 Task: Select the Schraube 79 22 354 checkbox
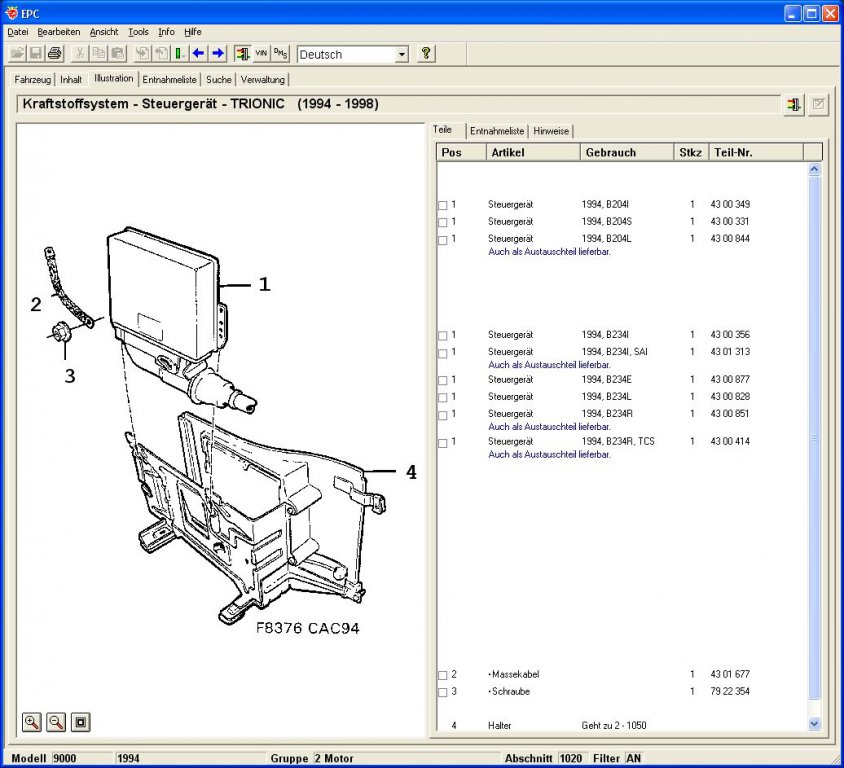click(442, 693)
